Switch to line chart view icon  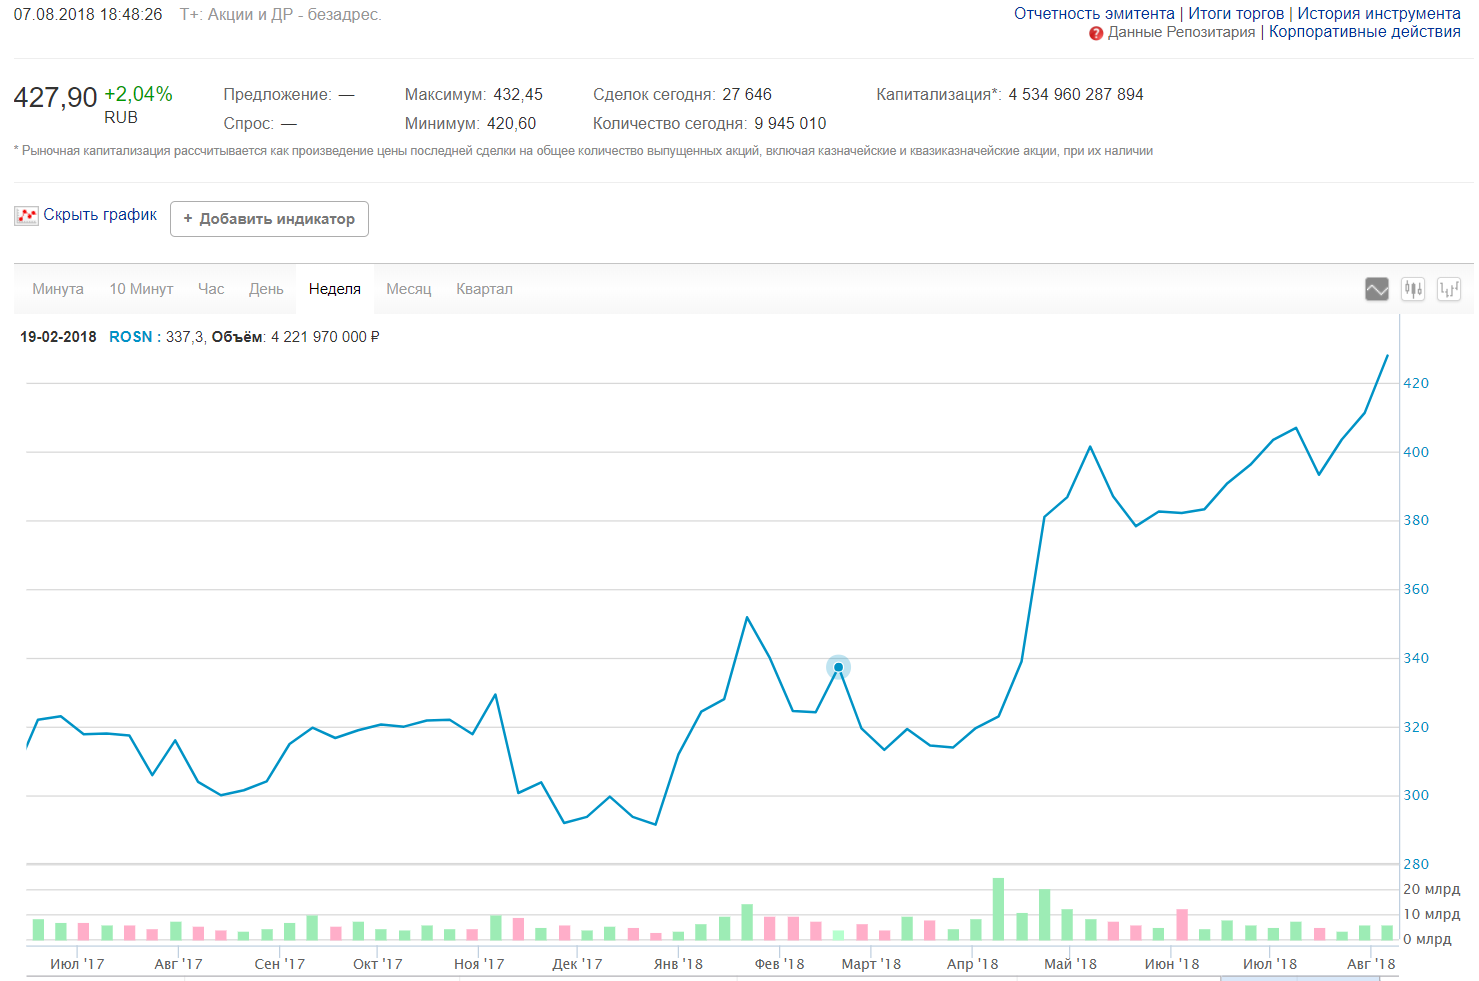pyautogui.click(x=1377, y=289)
